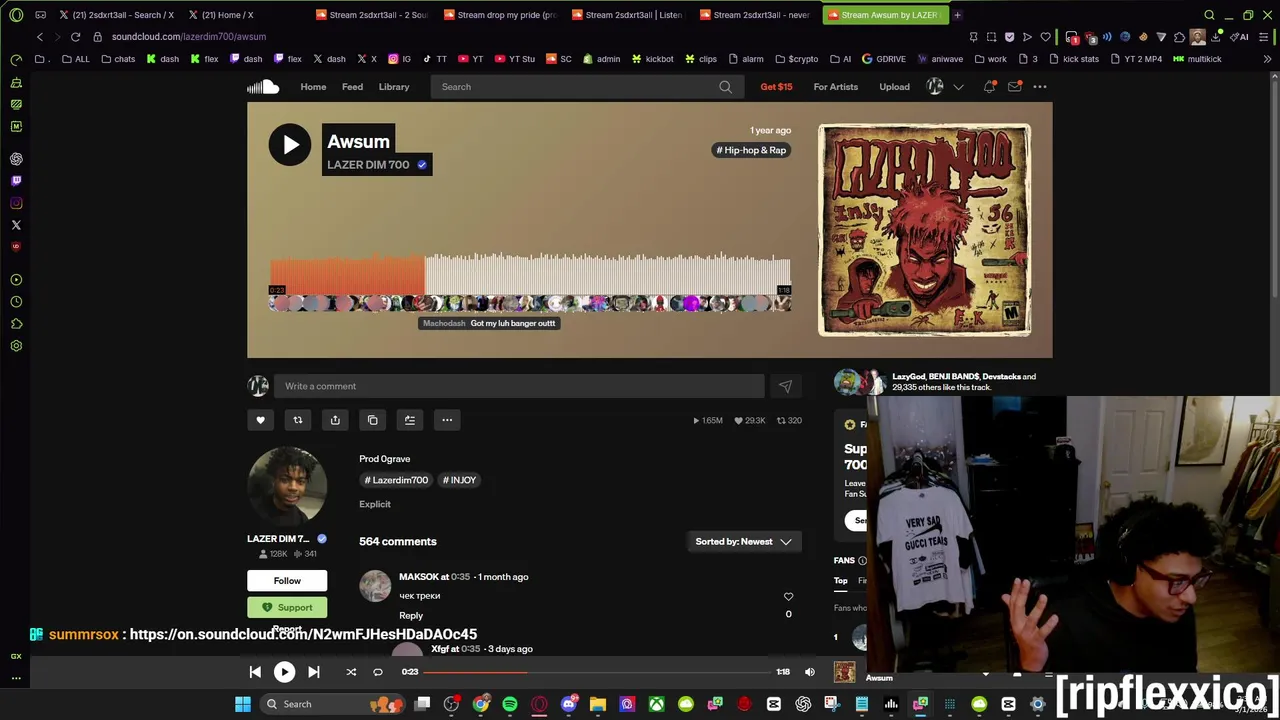1280x720 pixels.
Task: Open the More options ellipsis under the comment box
Action: click(447, 420)
